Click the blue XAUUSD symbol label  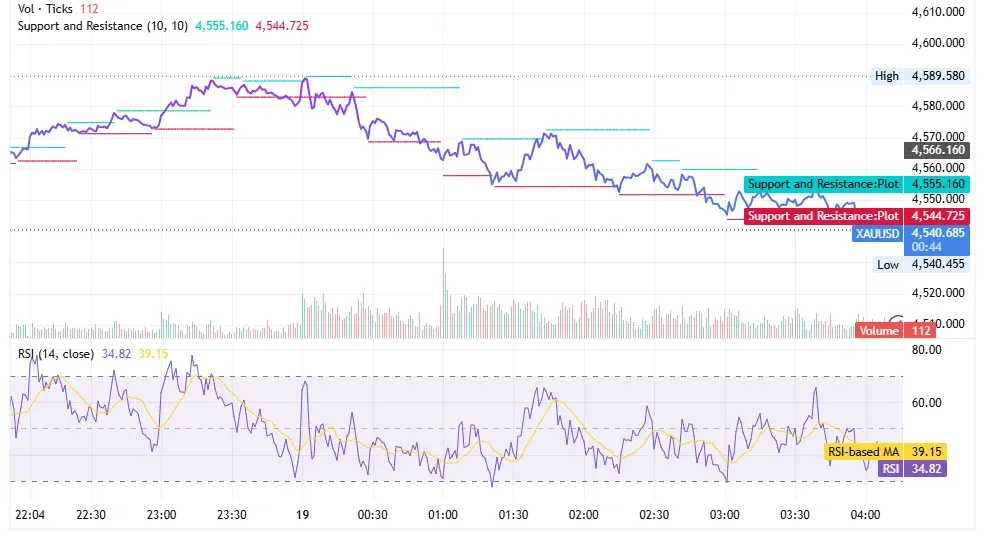pos(878,234)
